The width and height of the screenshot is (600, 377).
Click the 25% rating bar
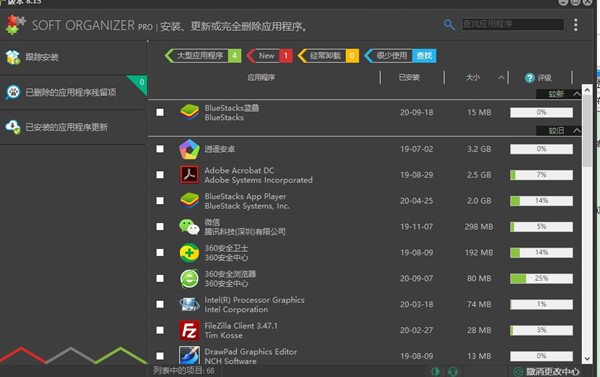pyautogui.click(x=541, y=278)
